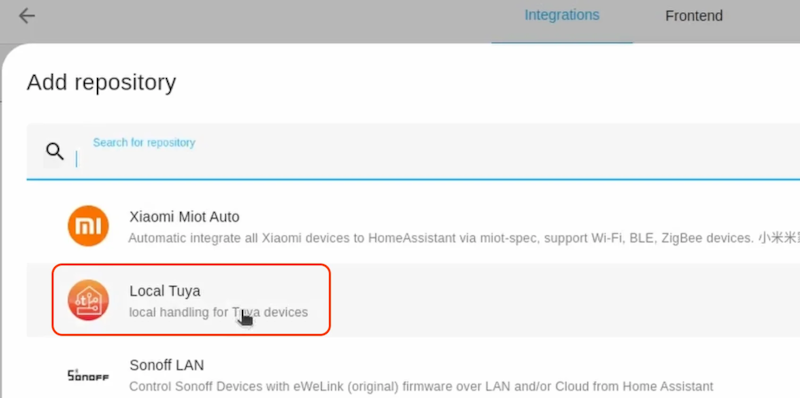Select the Xiaomi Miot Auto title
This screenshot has height=398, width=800.
(x=184, y=217)
